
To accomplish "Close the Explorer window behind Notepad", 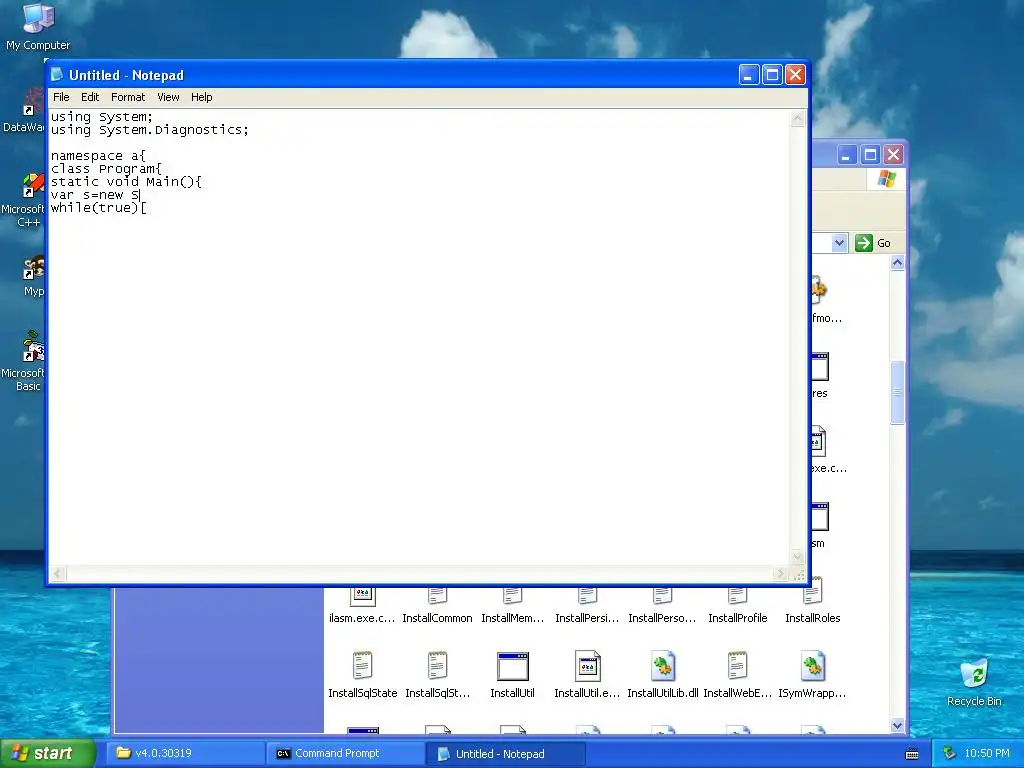I will 893,155.
